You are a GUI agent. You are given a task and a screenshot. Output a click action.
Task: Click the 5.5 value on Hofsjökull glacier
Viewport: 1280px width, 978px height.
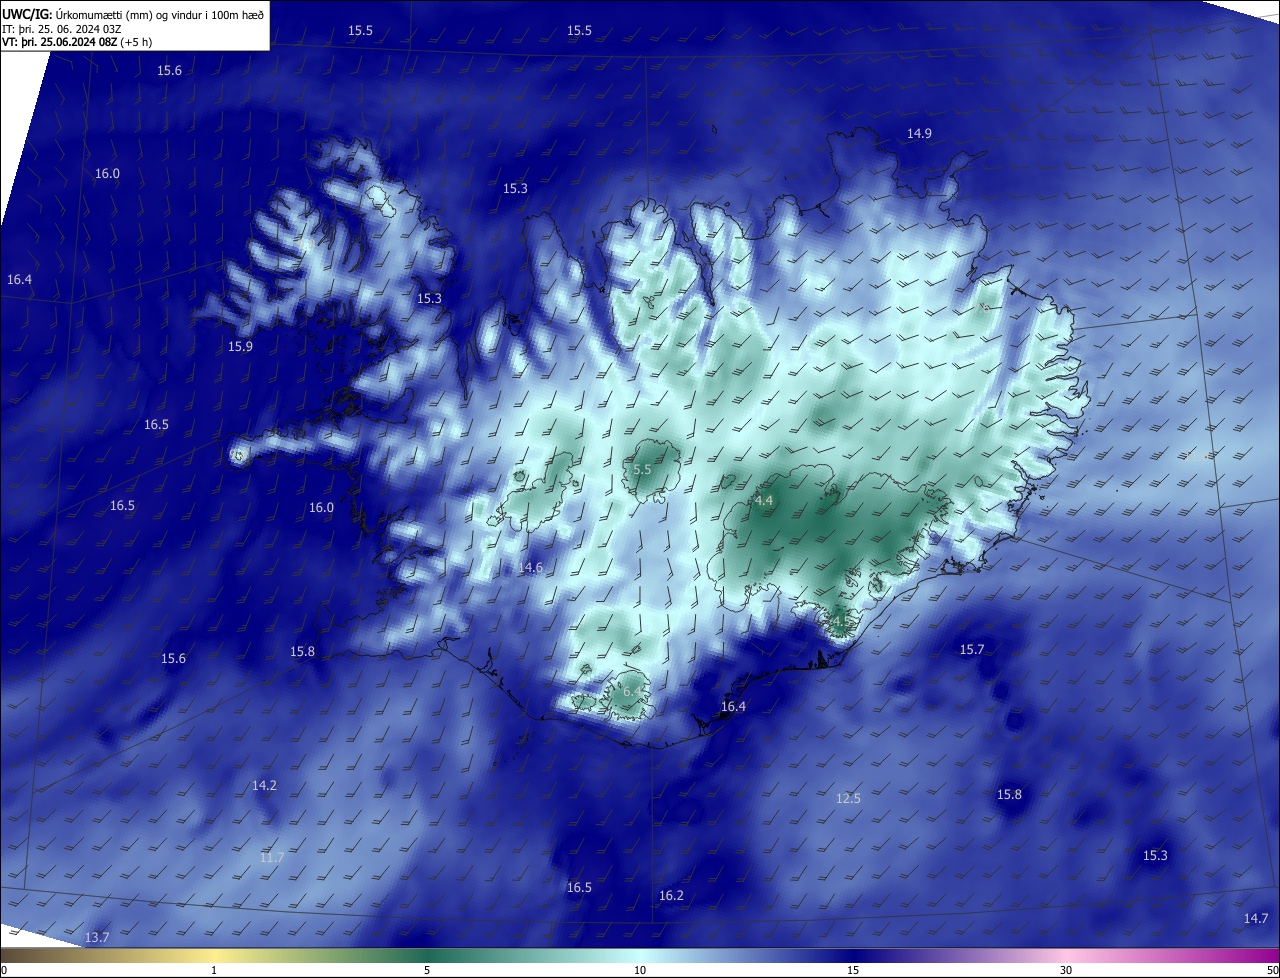pos(643,469)
